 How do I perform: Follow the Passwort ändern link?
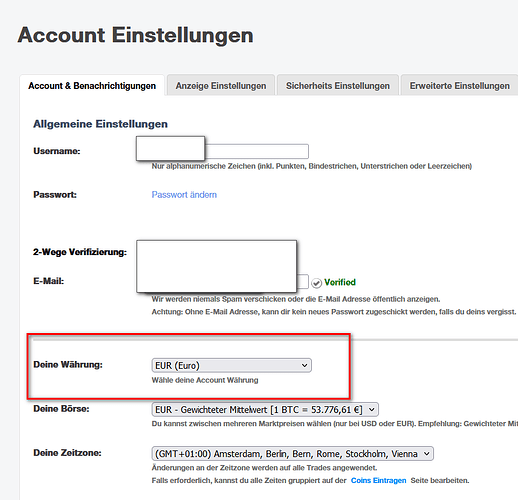pyautogui.click(x=184, y=195)
